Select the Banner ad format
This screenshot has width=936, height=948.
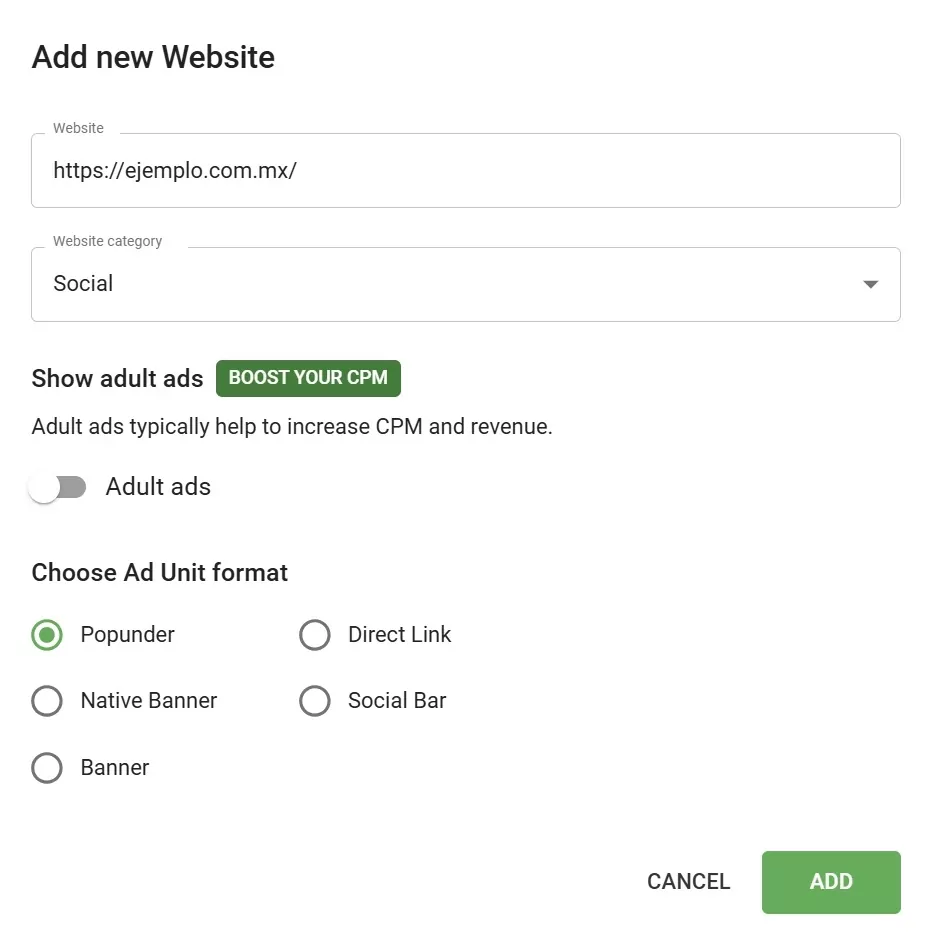click(46, 767)
